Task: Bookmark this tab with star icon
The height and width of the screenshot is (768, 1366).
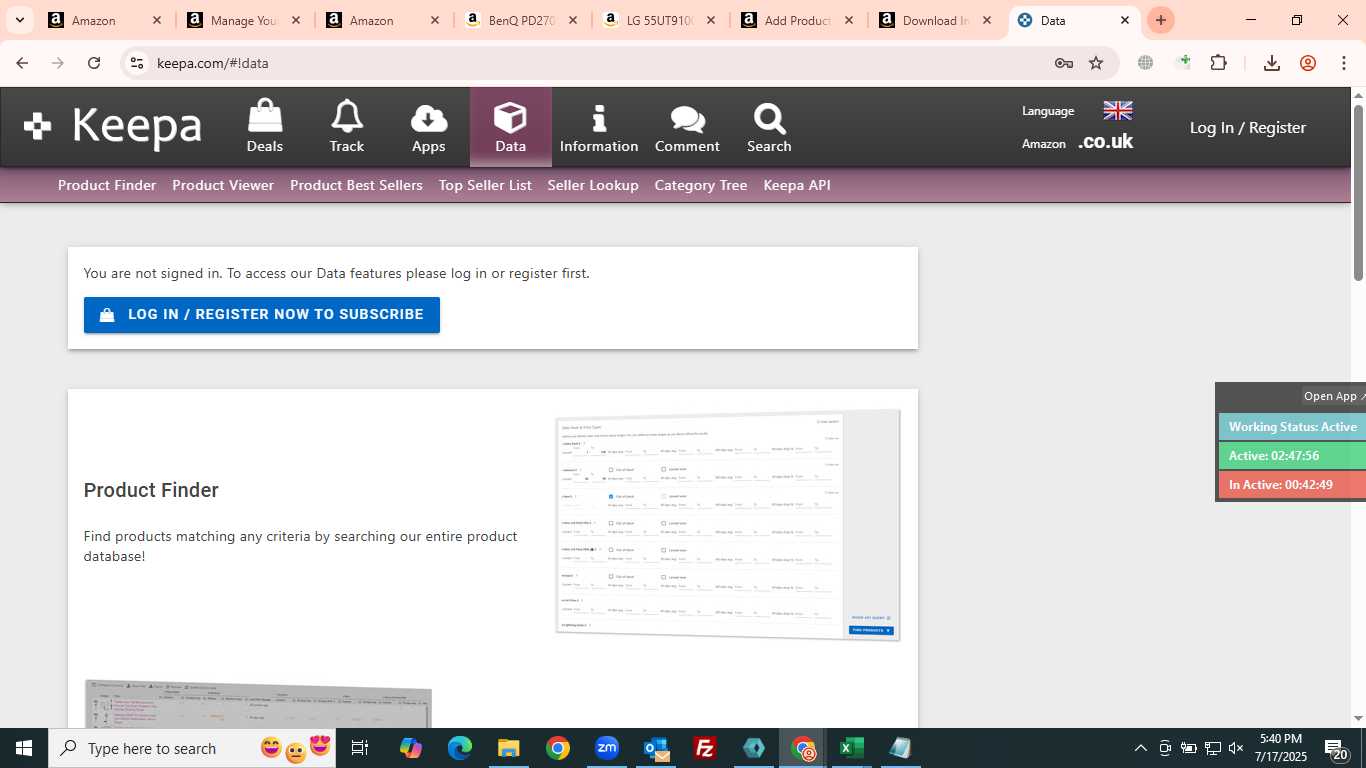Action: 1096,63
